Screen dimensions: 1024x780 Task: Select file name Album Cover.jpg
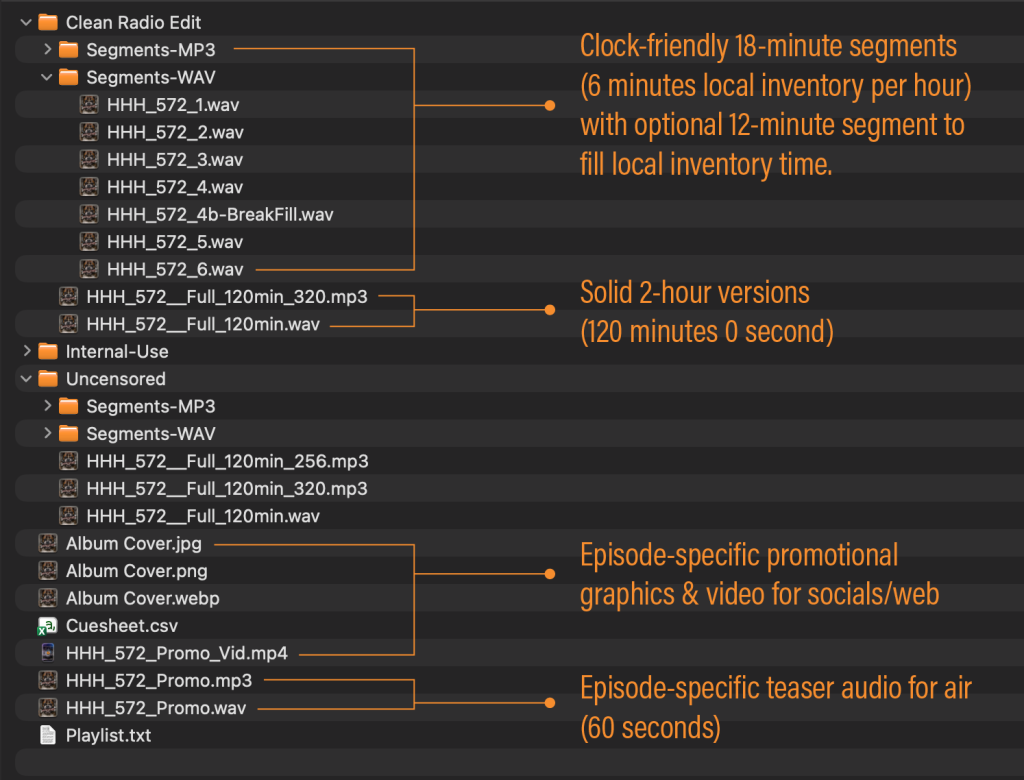(x=134, y=544)
